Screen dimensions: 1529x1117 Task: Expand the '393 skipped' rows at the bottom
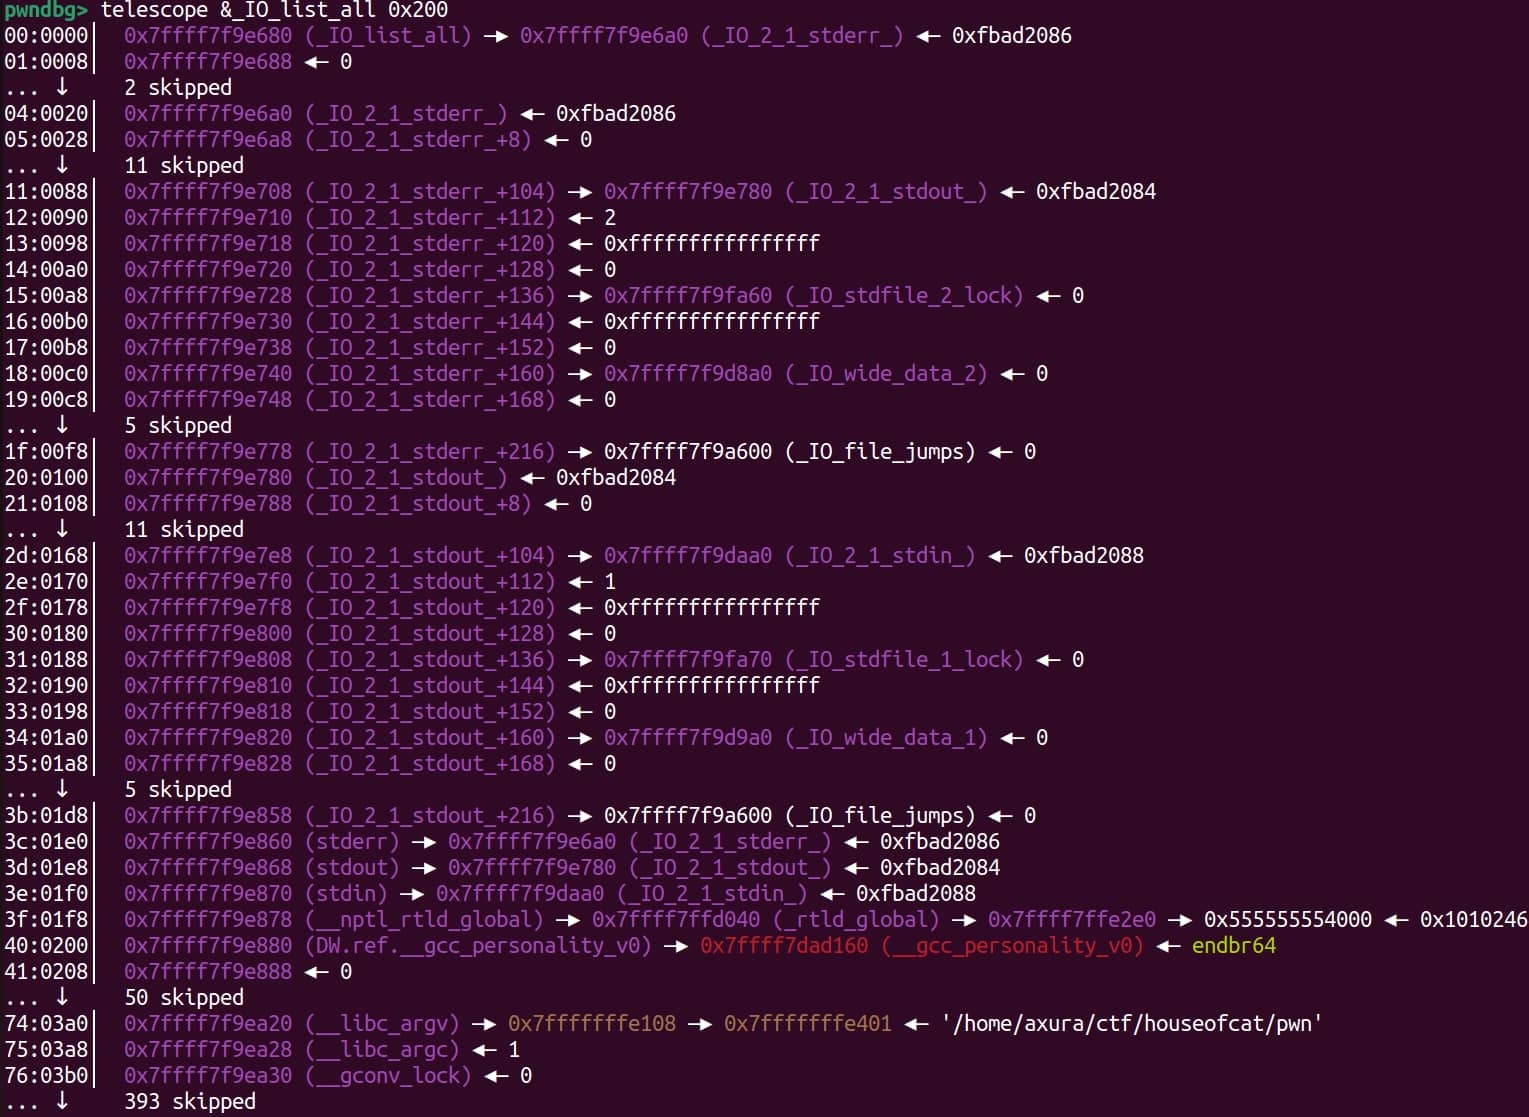[x=190, y=1101]
